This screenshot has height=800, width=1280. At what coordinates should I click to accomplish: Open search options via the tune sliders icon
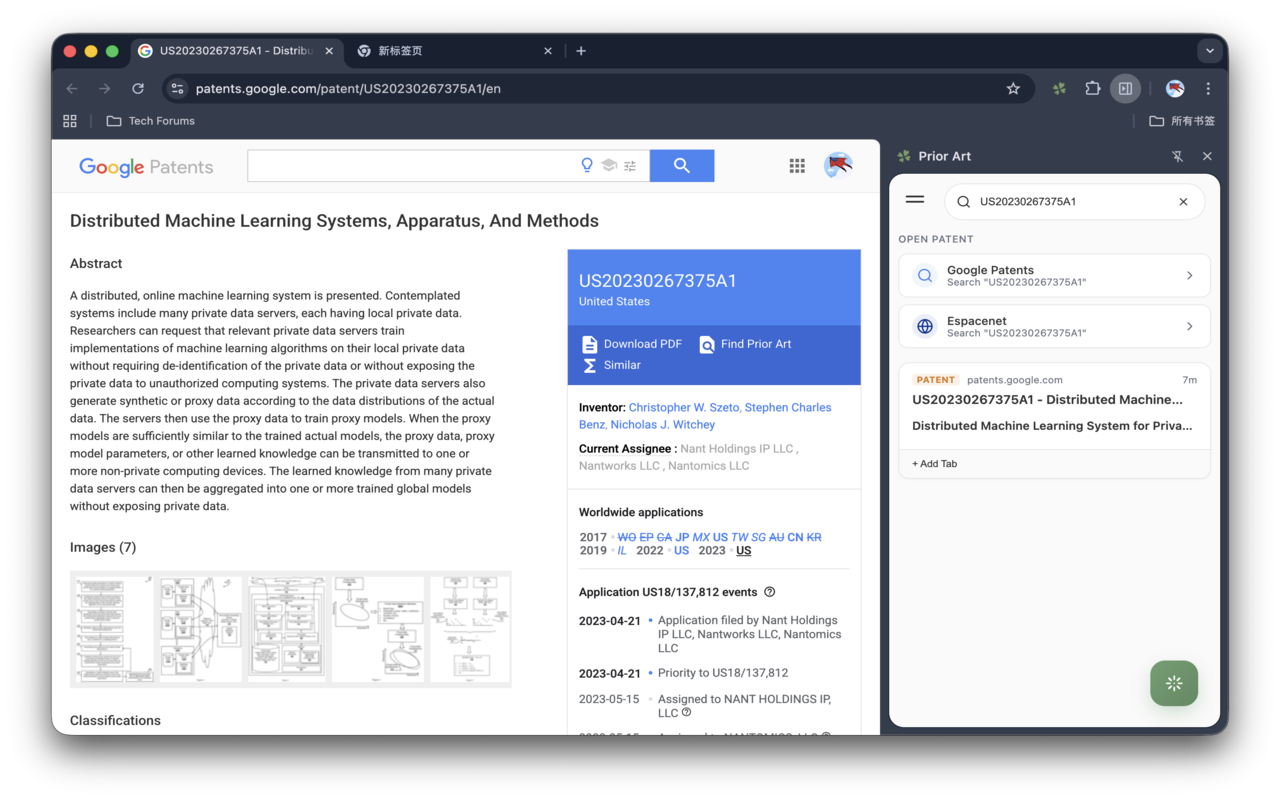pos(630,166)
